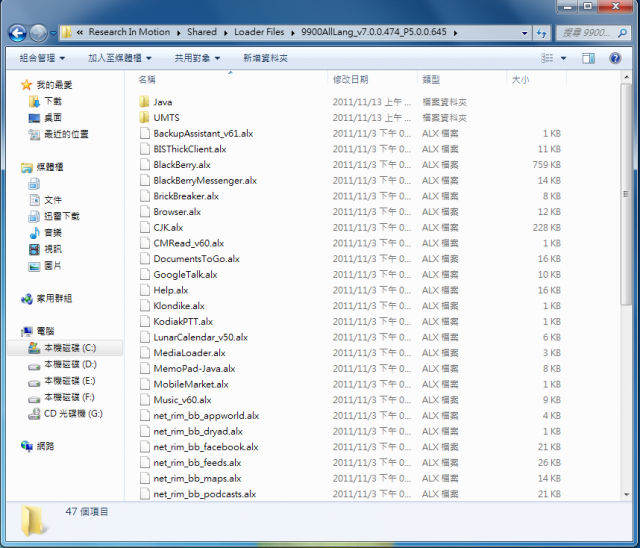Select 媒體櫃 libraries node

click(42, 167)
